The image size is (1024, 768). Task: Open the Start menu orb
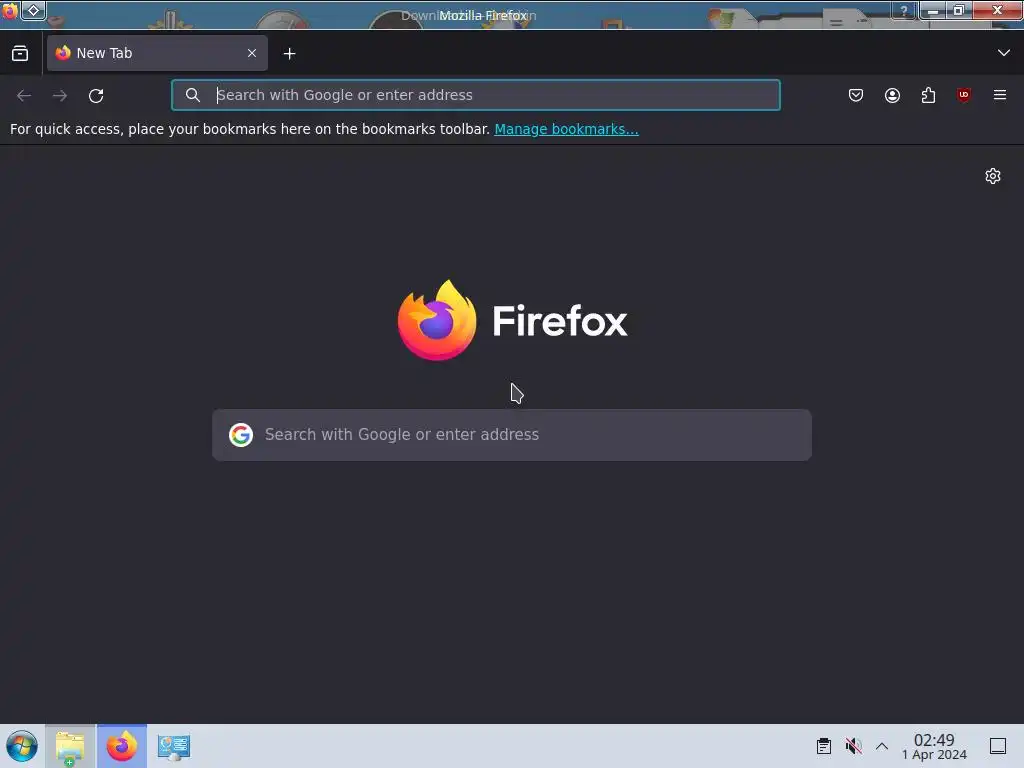22,746
